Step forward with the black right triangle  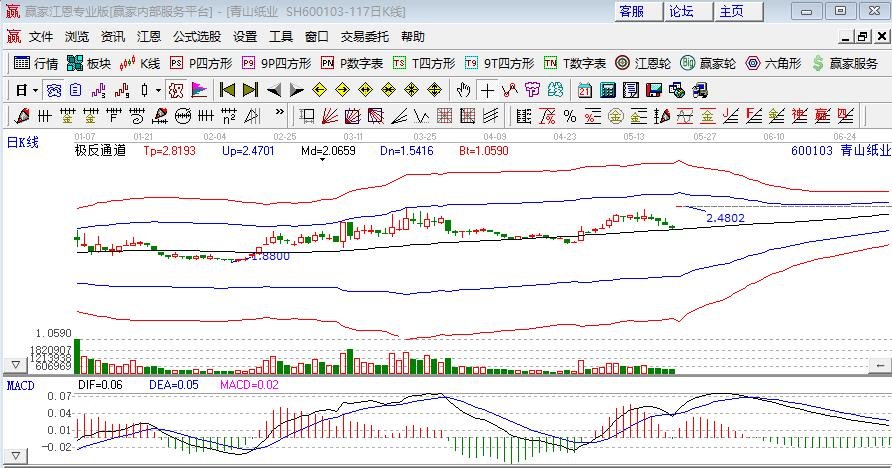[296, 90]
